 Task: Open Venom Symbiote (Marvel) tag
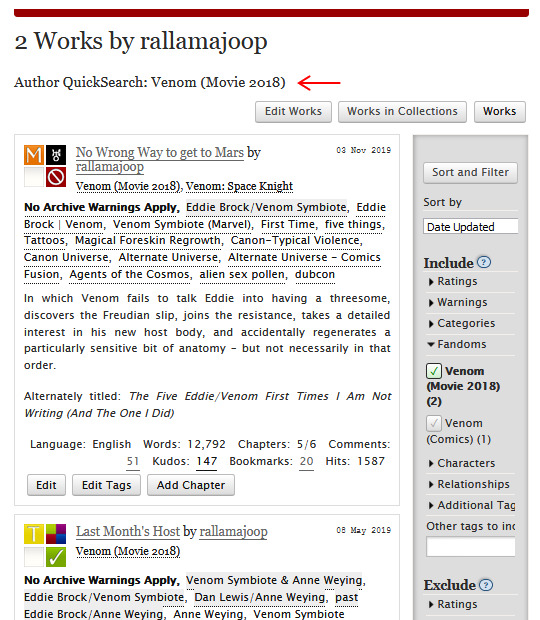pos(182,224)
